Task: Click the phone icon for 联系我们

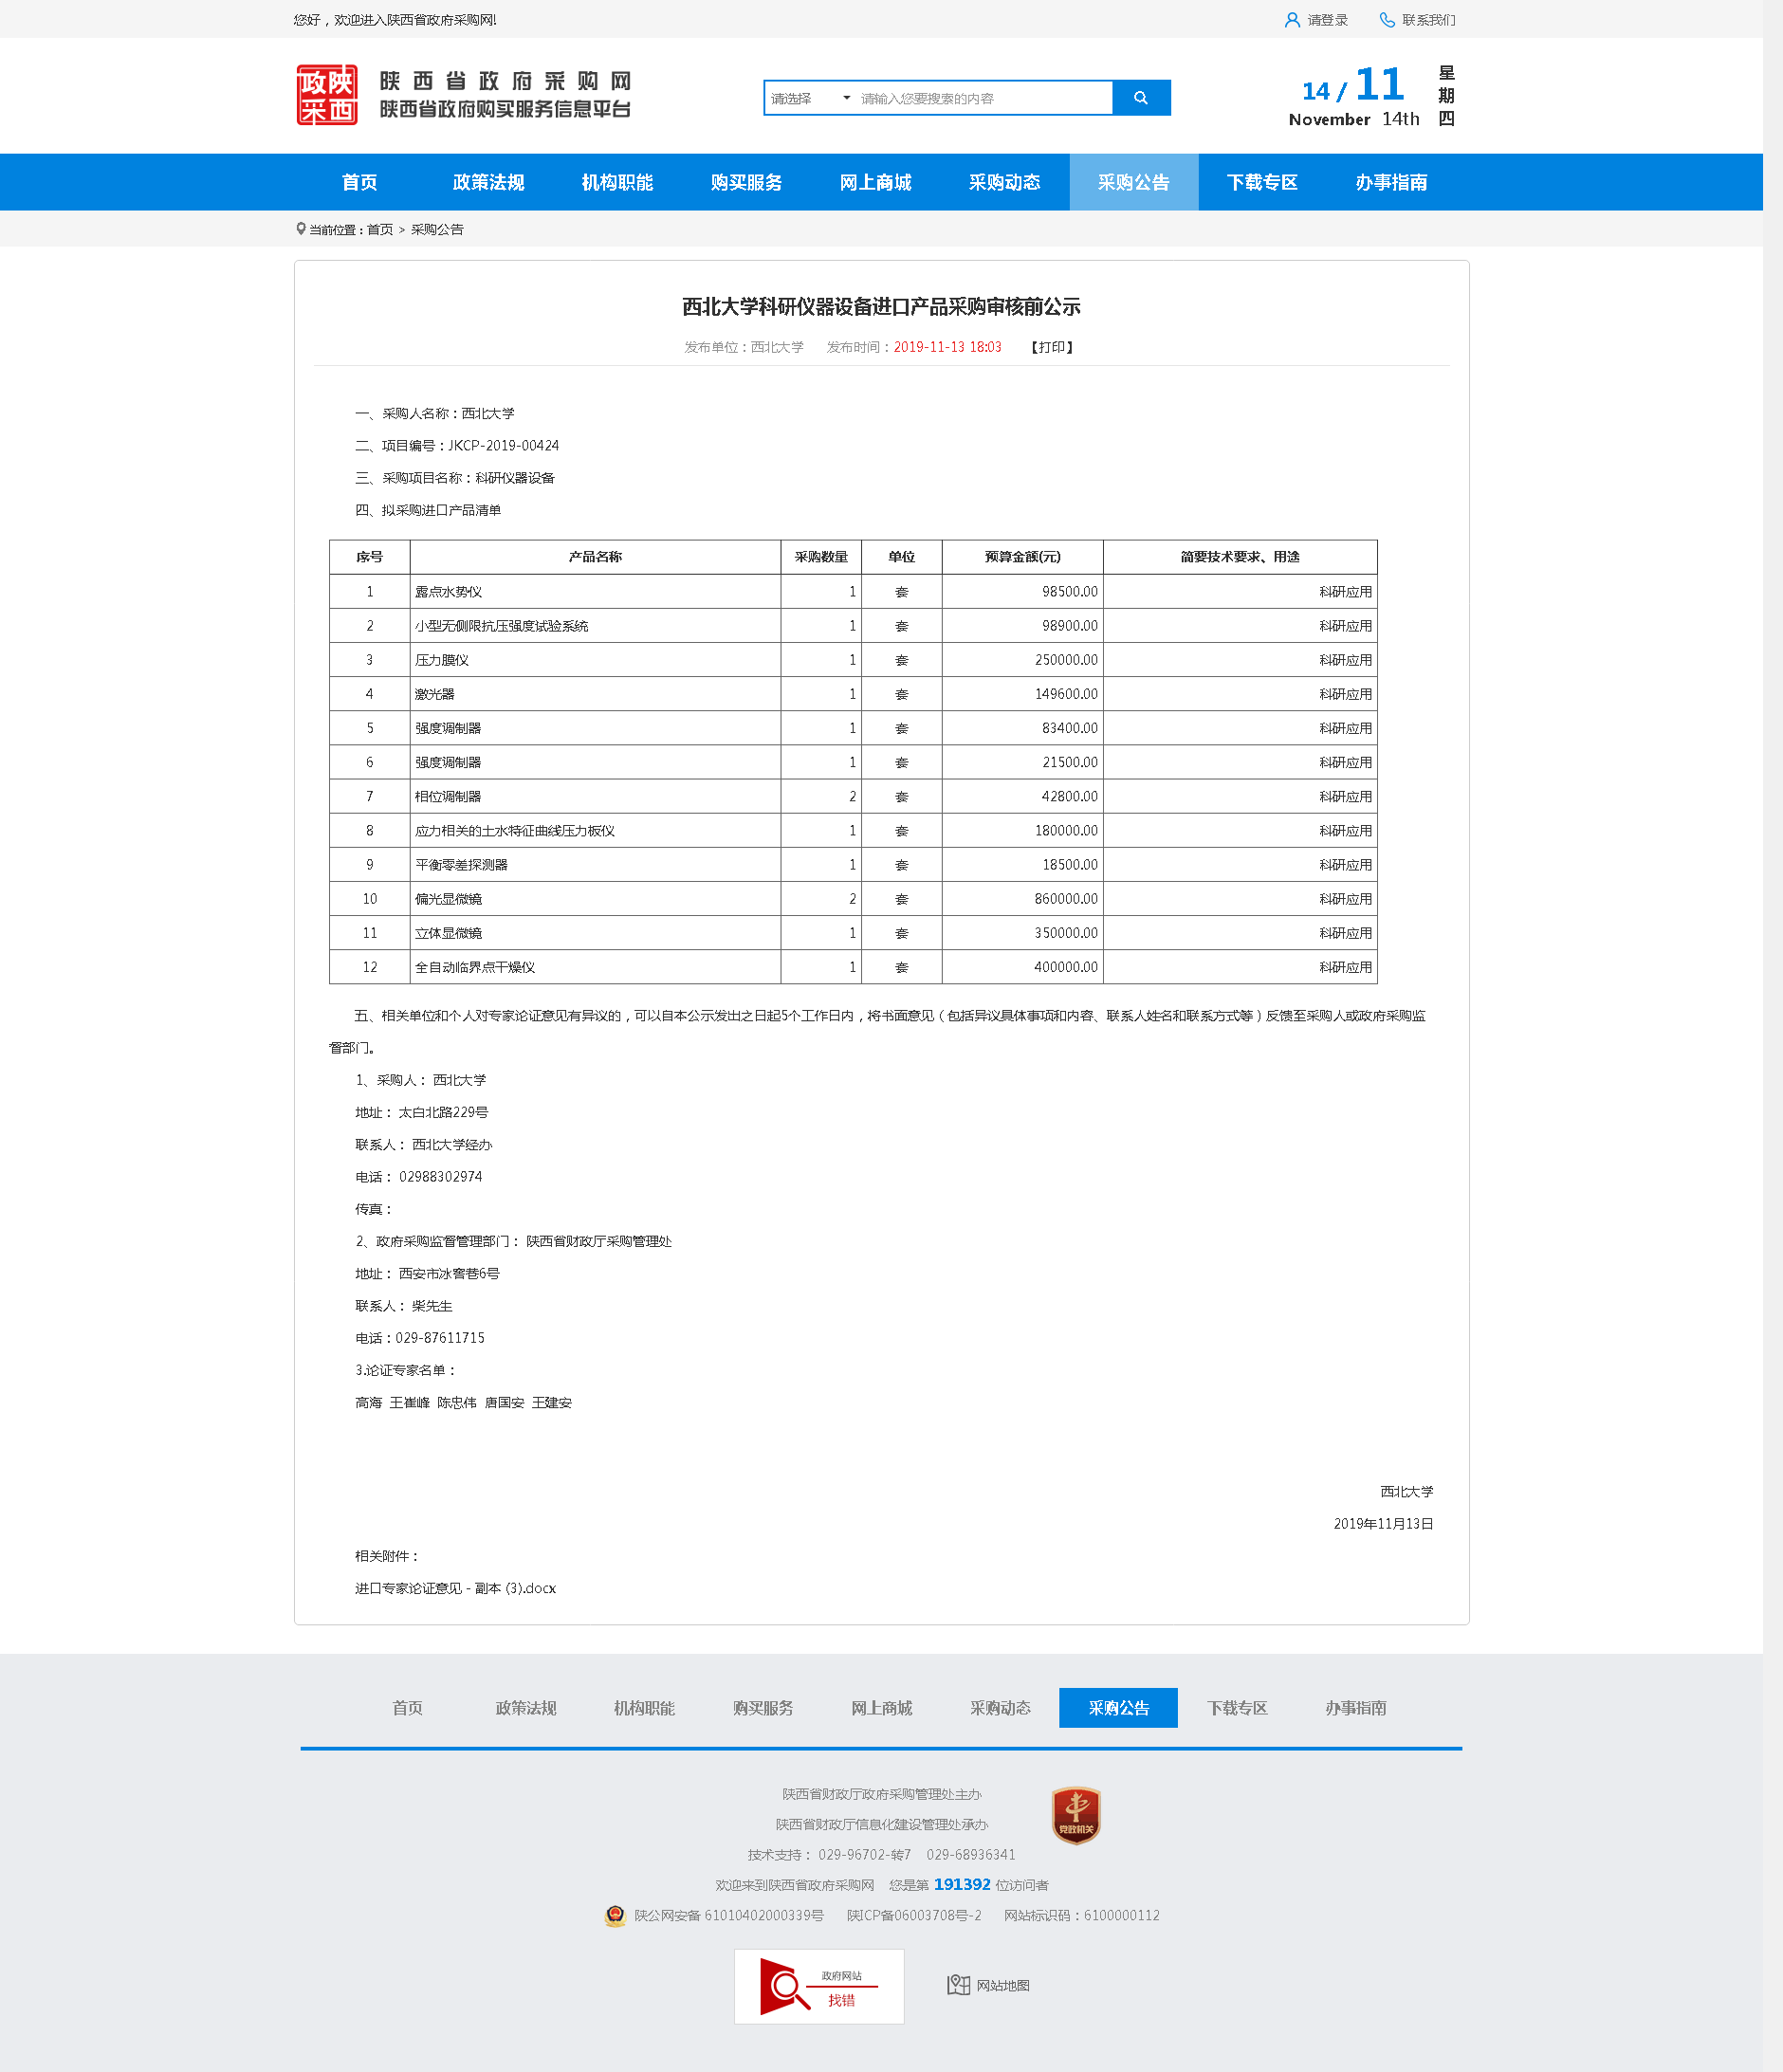Action: (1387, 20)
